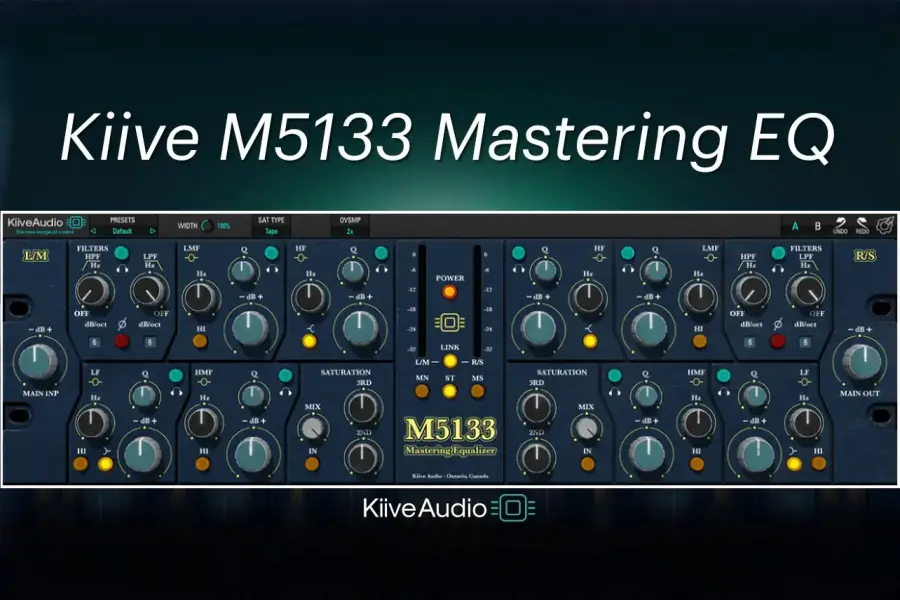Click L/M LF HI button
Viewport: 900px width, 600px height.
coord(81,464)
